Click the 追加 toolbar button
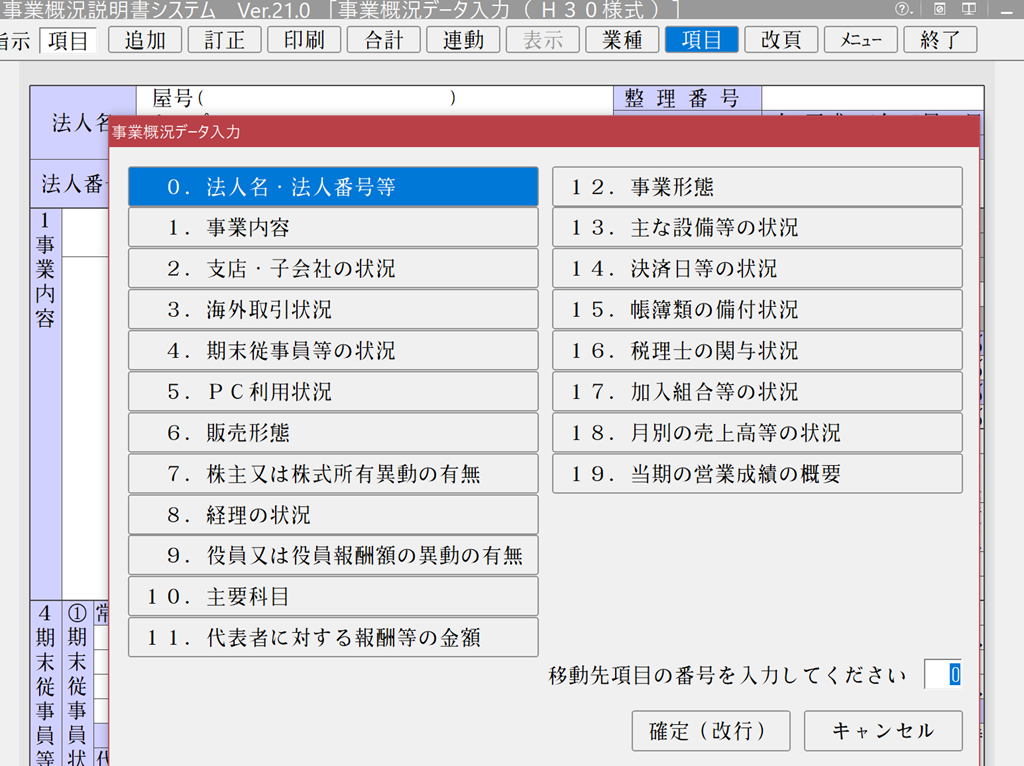The width and height of the screenshot is (1024, 766). coord(144,40)
